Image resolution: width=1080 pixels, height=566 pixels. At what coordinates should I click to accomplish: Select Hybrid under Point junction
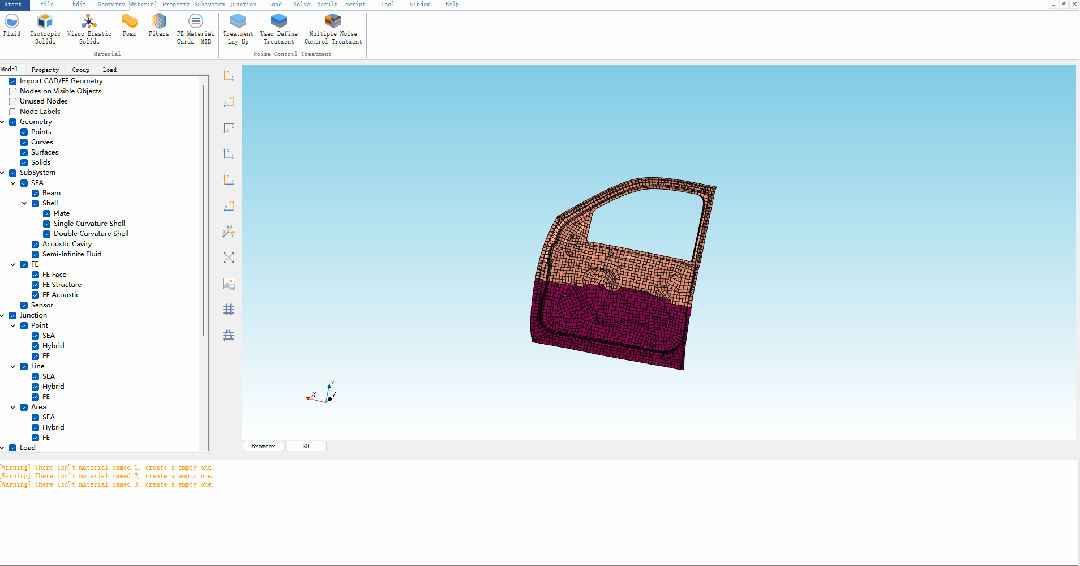(x=53, y=346)
